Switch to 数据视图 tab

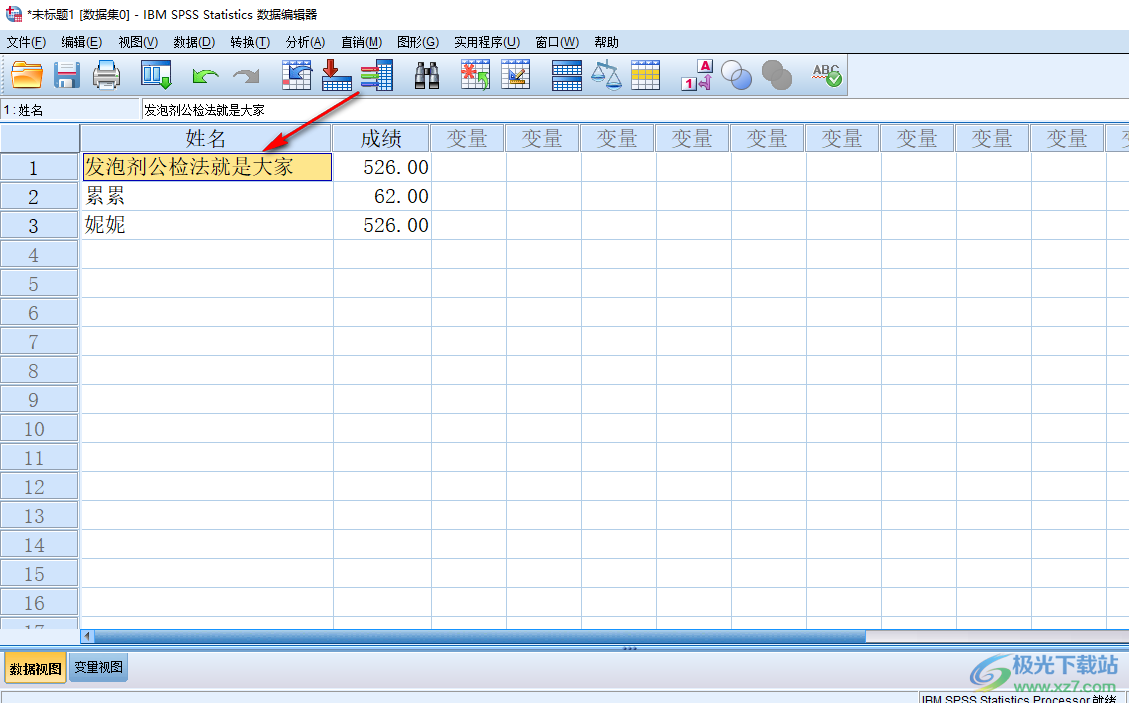point(35,668)
